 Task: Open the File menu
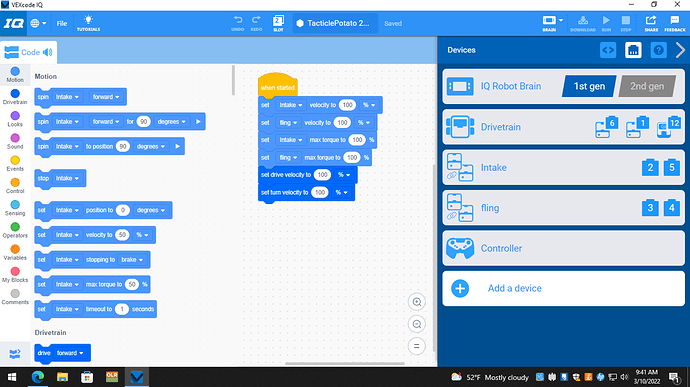pyautogui.click(x=62, y=23)
